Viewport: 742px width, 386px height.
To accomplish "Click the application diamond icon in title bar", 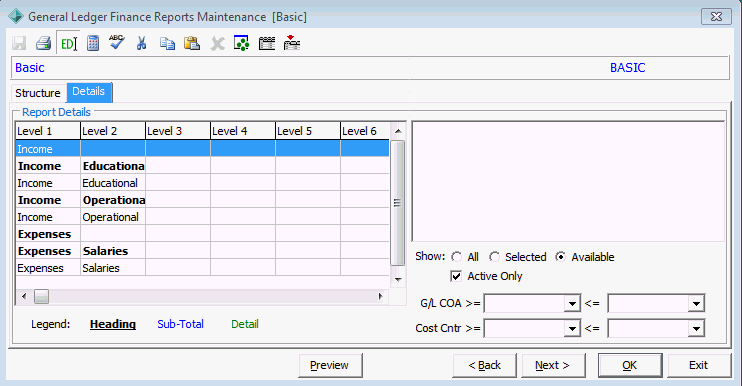I will (x=16, y=17).
